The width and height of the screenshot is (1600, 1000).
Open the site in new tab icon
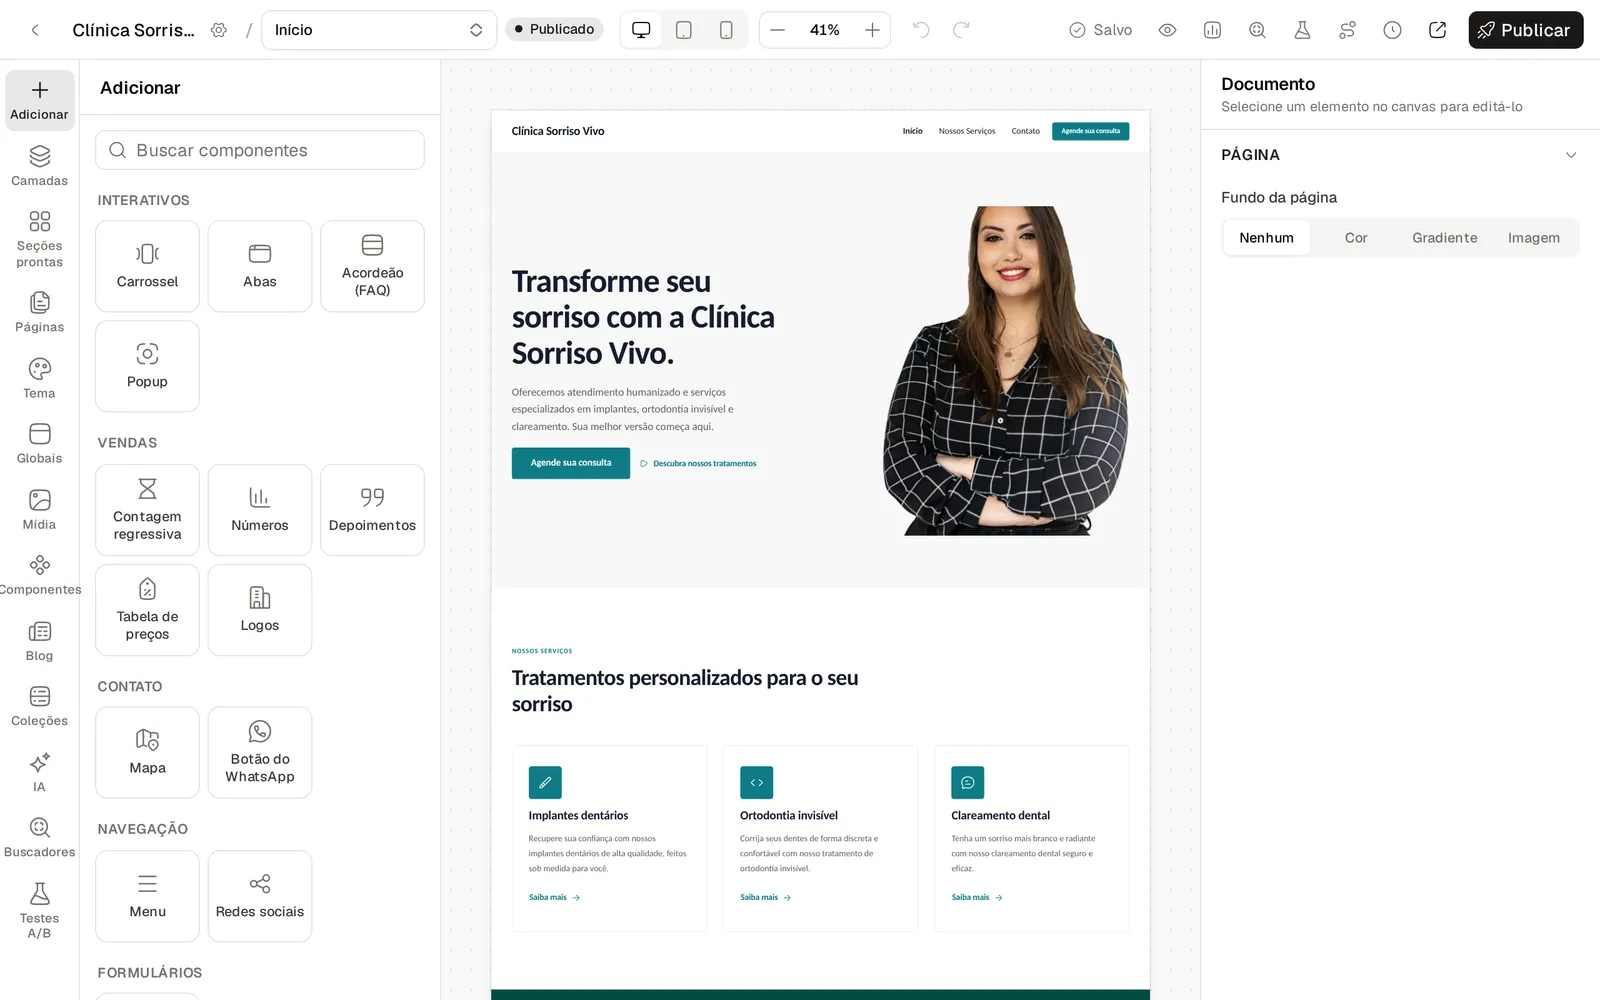click(x=1437, y=30)
